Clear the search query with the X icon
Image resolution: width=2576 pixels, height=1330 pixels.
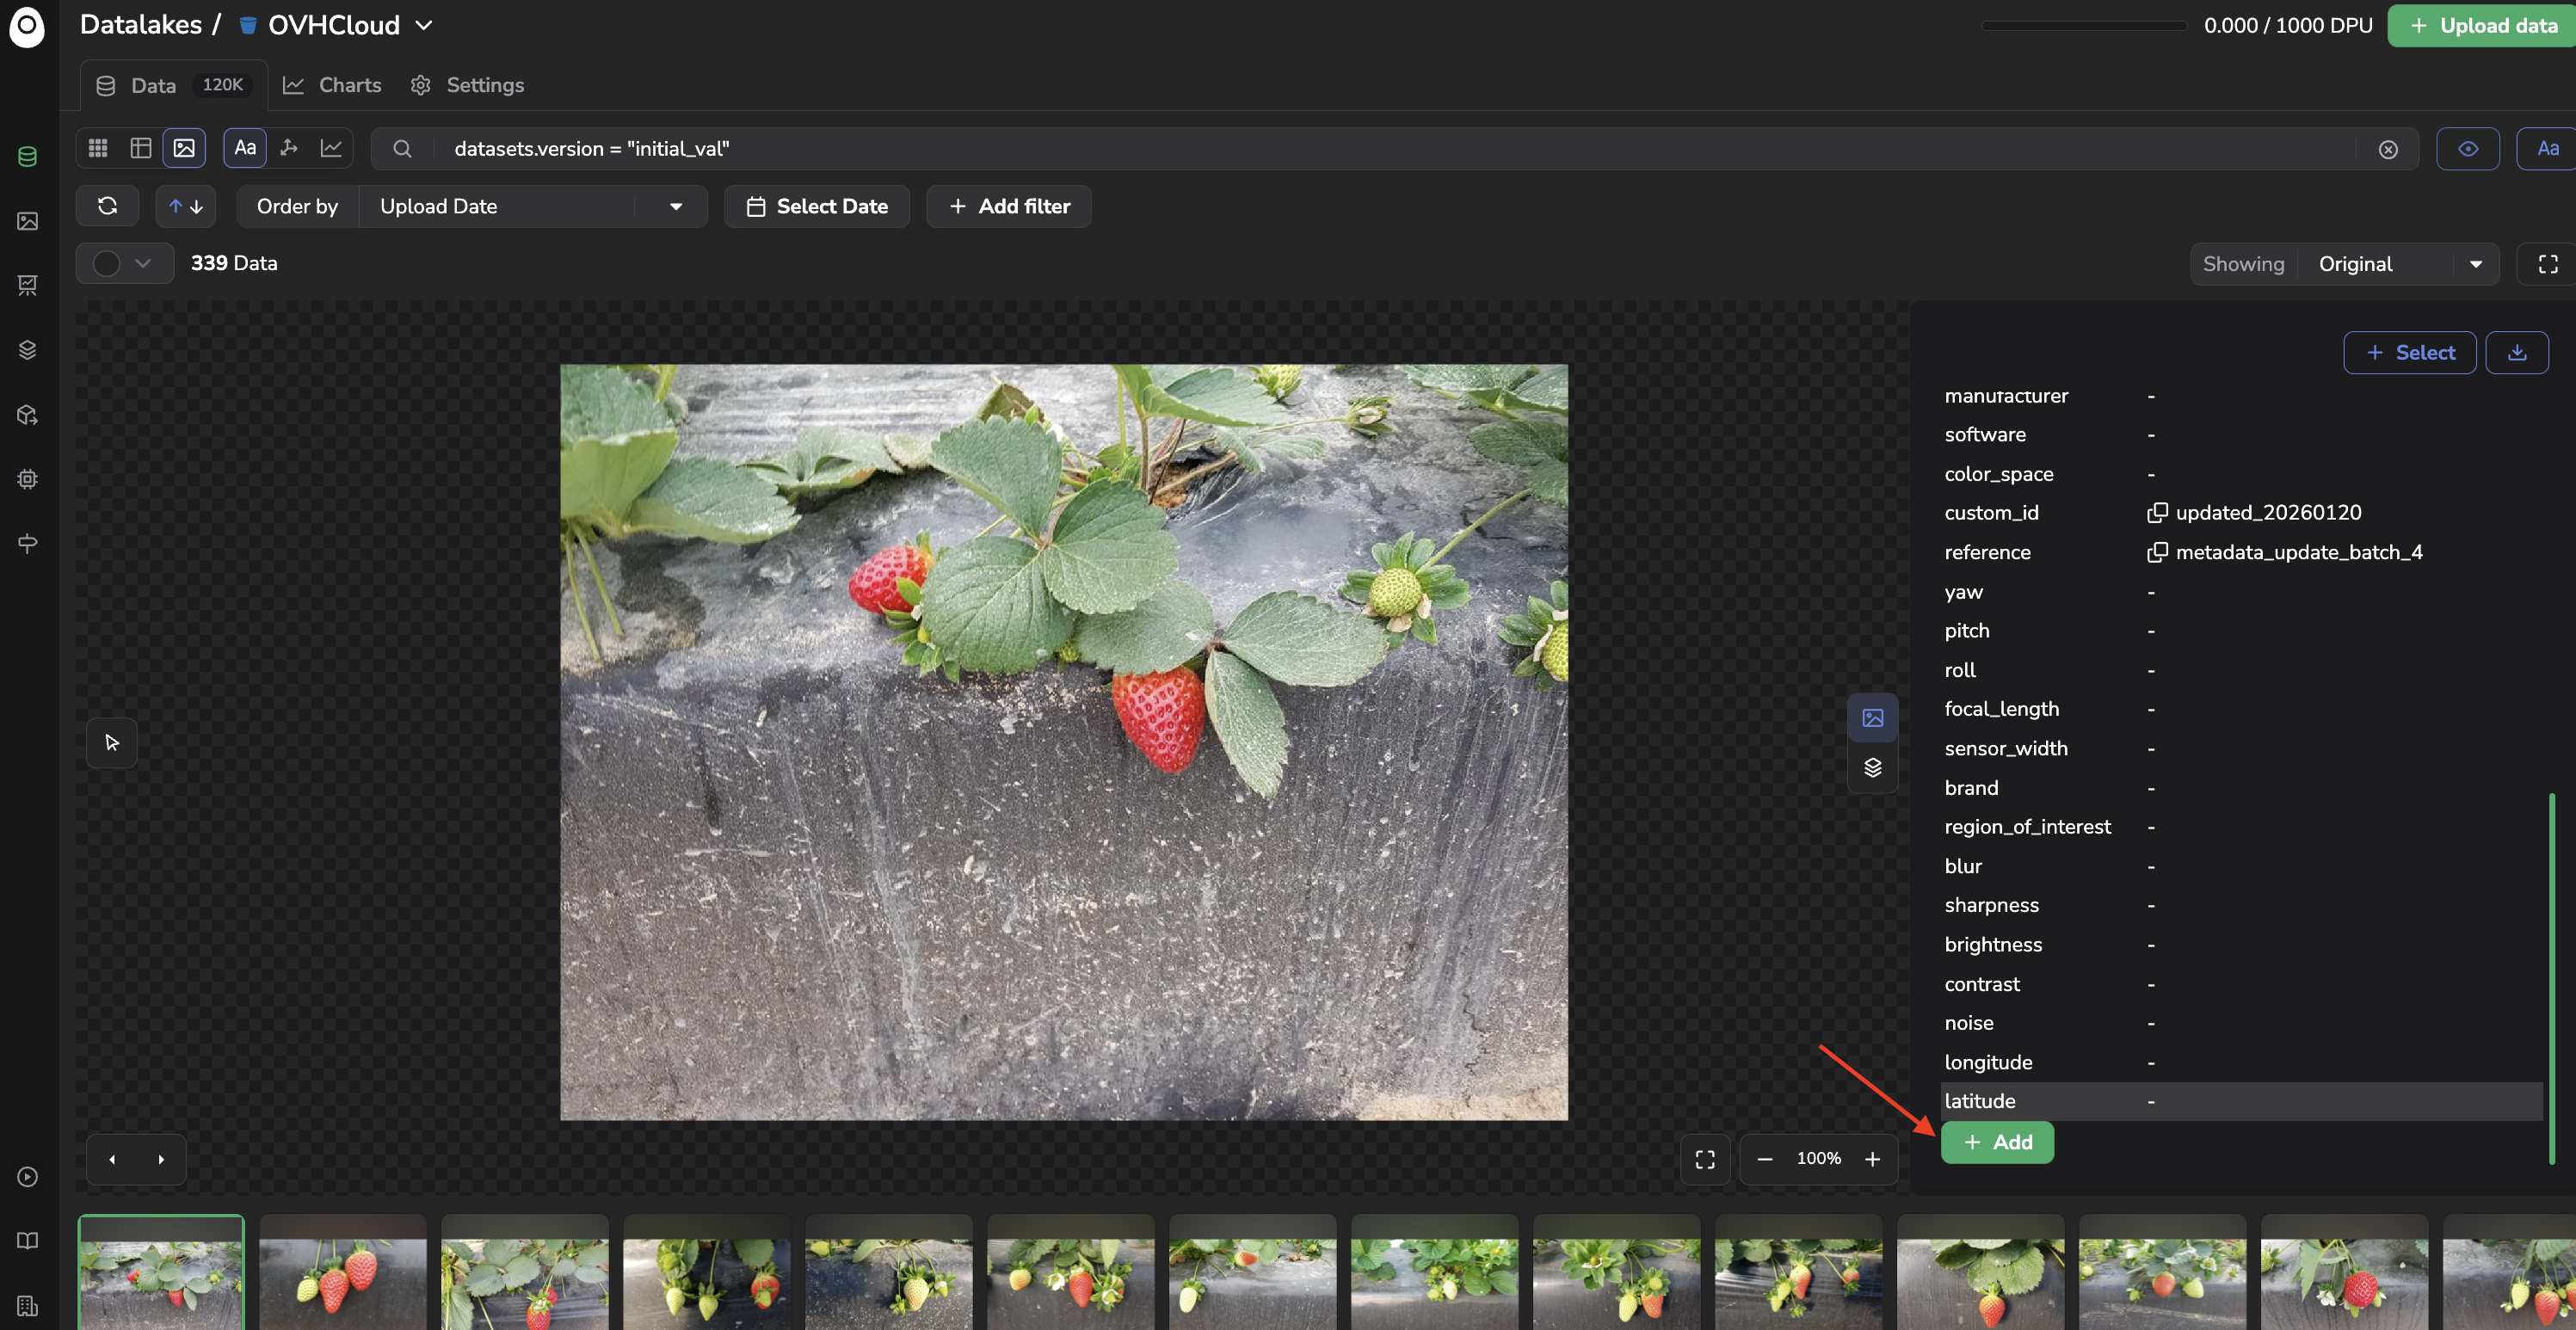(x=2388, y=149)
